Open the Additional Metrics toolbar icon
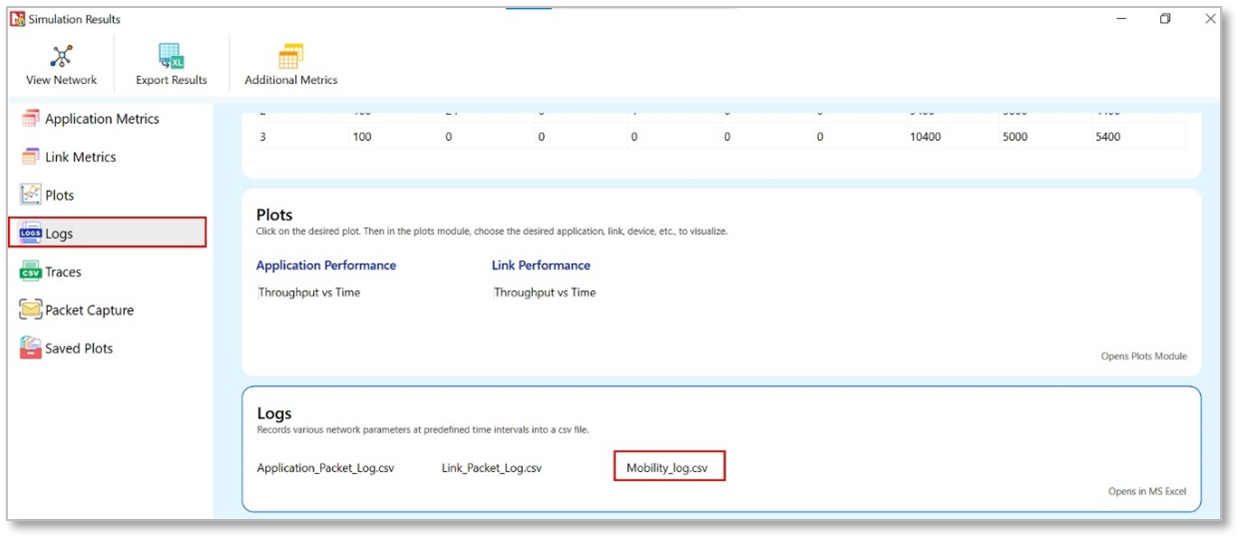This screenshot has width=1241, height=540. pos(291,56)
